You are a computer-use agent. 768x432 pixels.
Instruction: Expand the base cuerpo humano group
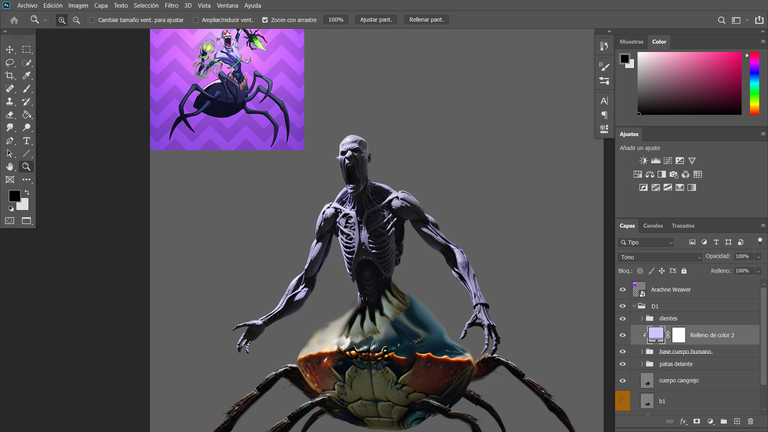click(642, 351)
